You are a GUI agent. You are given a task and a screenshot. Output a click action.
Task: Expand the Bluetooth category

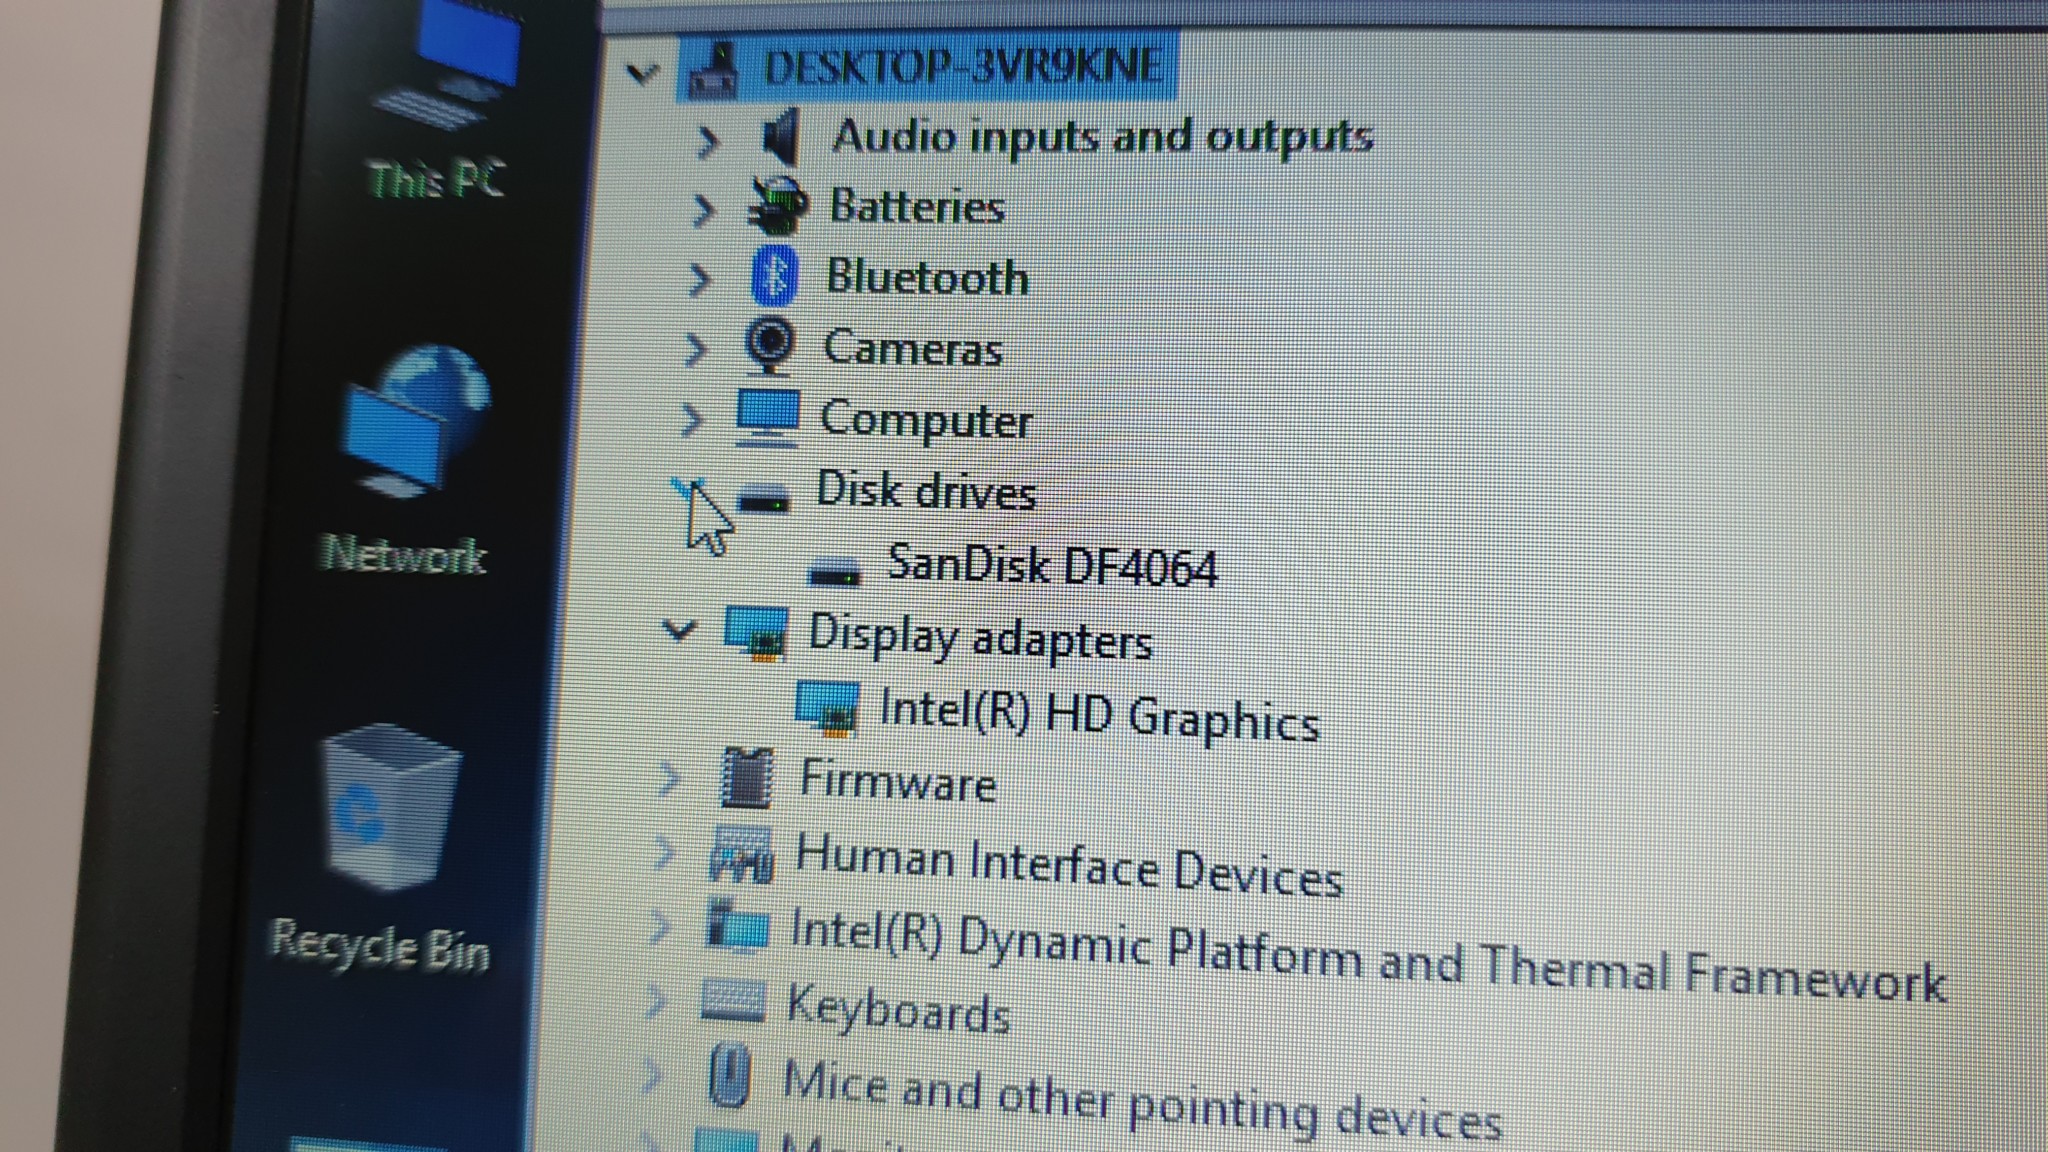[x=700, y=280]
